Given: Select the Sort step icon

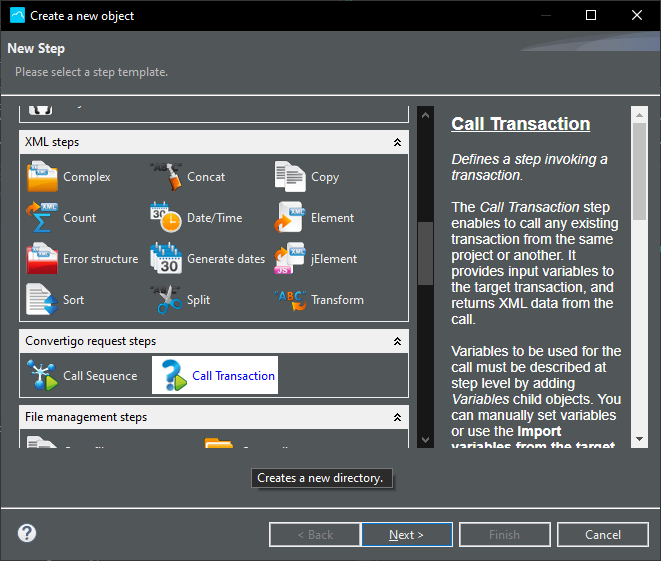Looking at the screenshot, I should click(42, 299).
